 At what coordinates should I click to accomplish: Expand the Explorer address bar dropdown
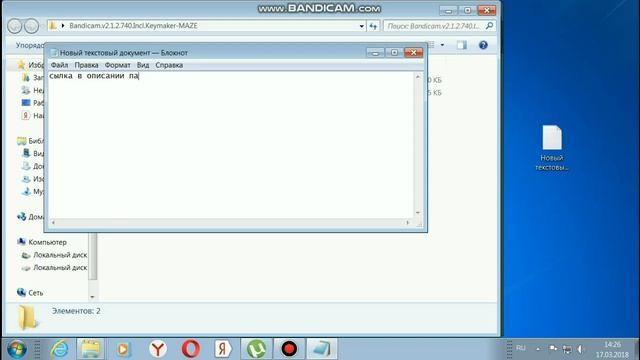[362, 26]
